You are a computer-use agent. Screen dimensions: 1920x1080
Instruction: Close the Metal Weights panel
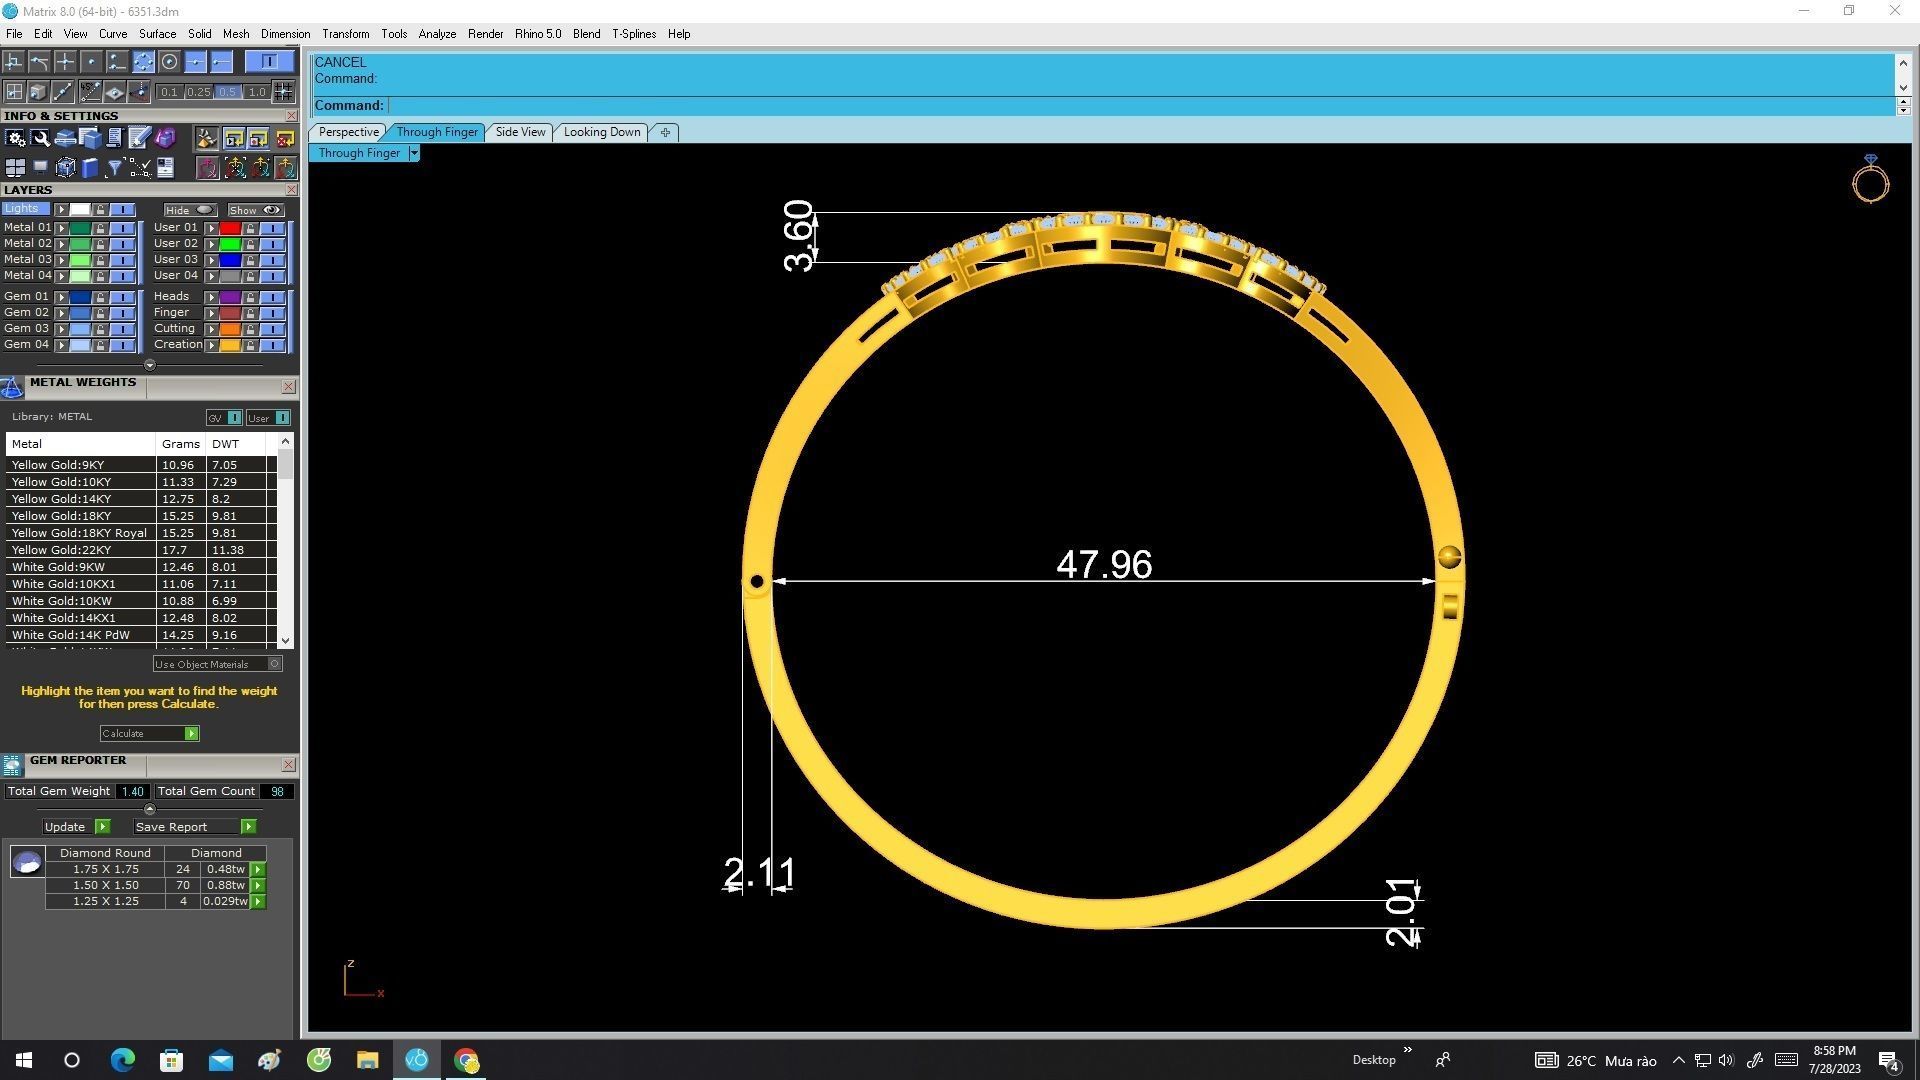click(289, 387)
